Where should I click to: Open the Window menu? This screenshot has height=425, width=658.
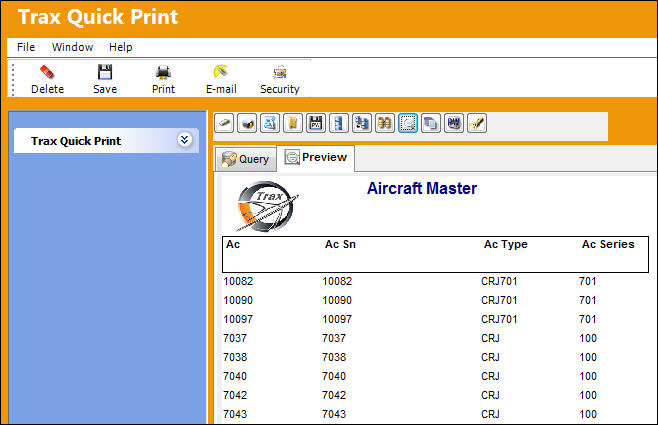[72, 47]
